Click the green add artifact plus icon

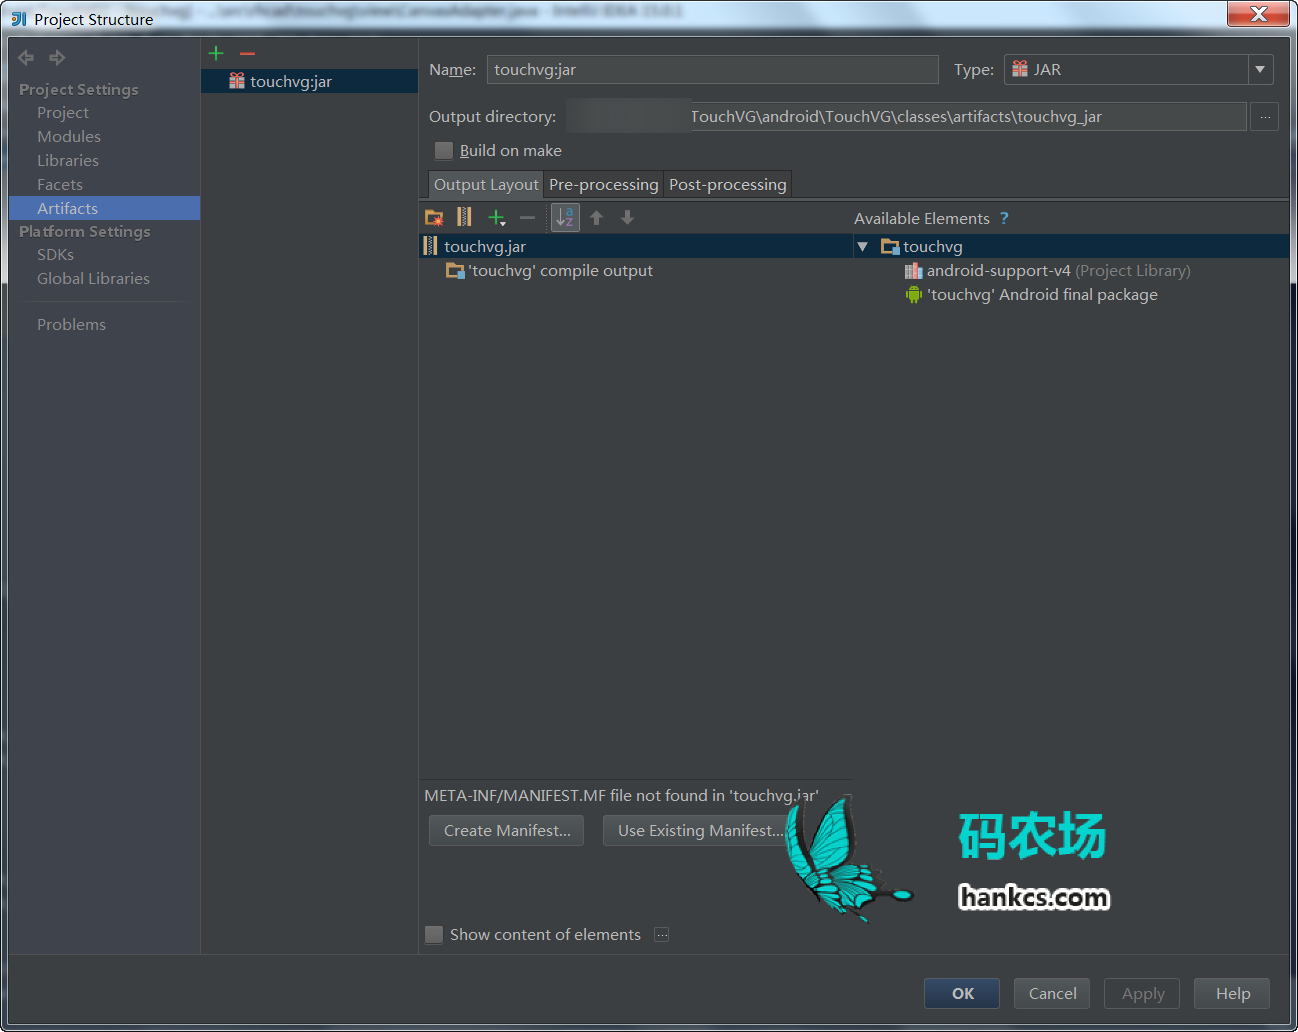pyautogui.click(x=216, y=53)
